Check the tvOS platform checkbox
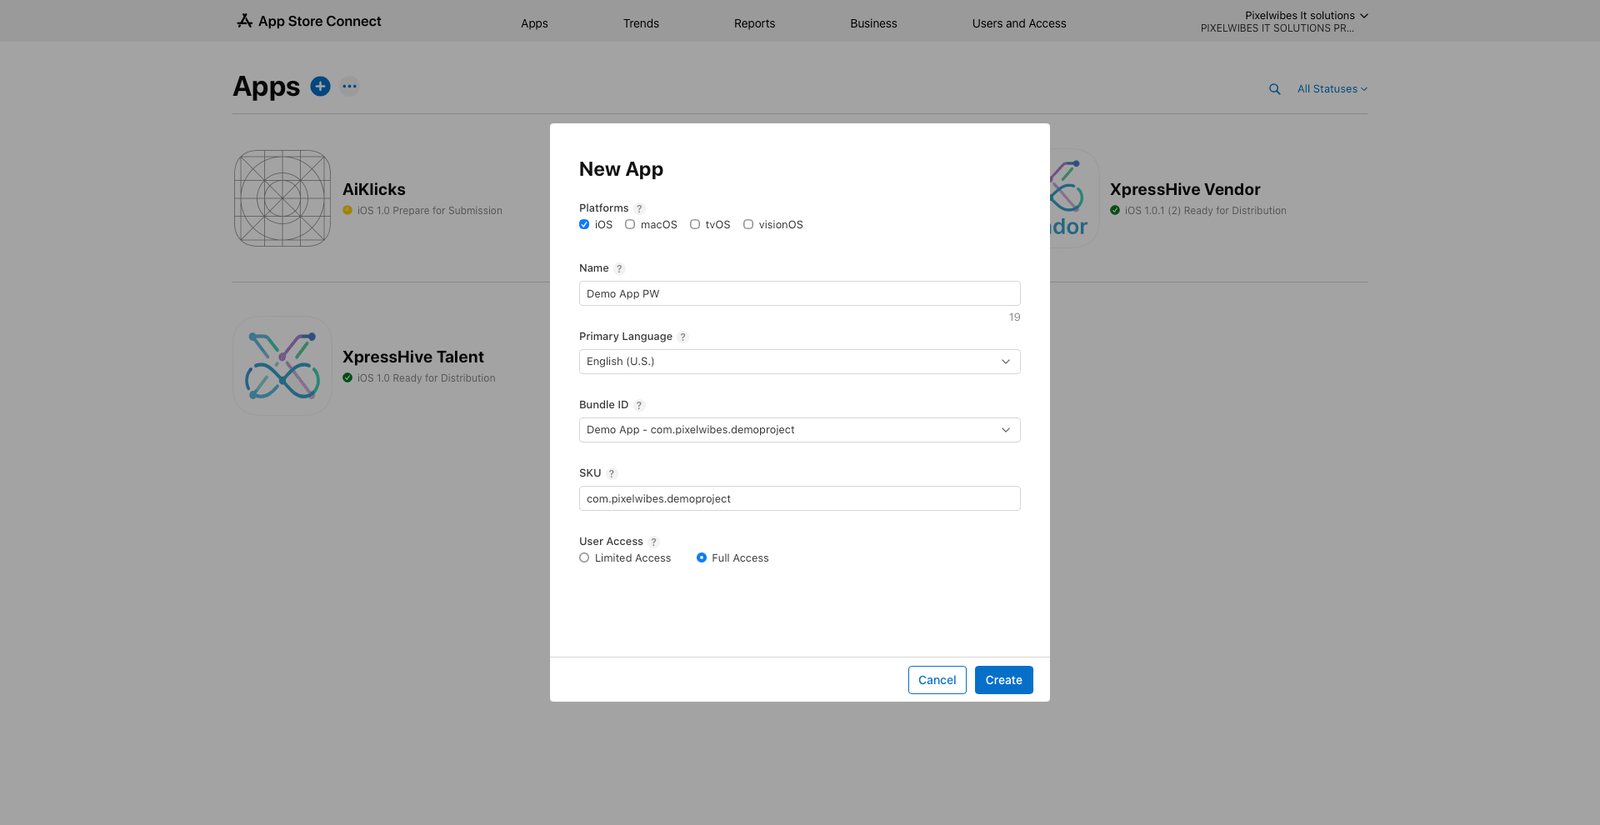The width and height of the screenshot is (1600, 825). (x=695, y=225)
